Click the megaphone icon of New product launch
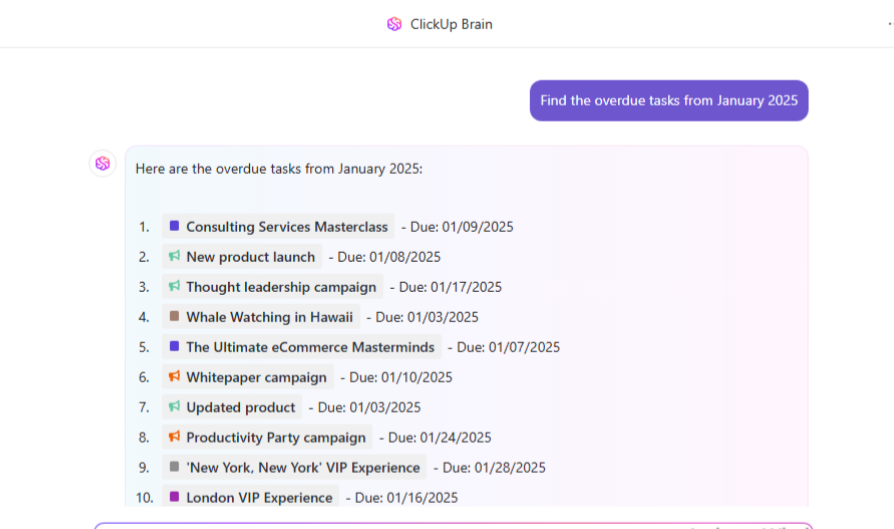This screenshot has height=529, width=894. click(x=174, y=256)
